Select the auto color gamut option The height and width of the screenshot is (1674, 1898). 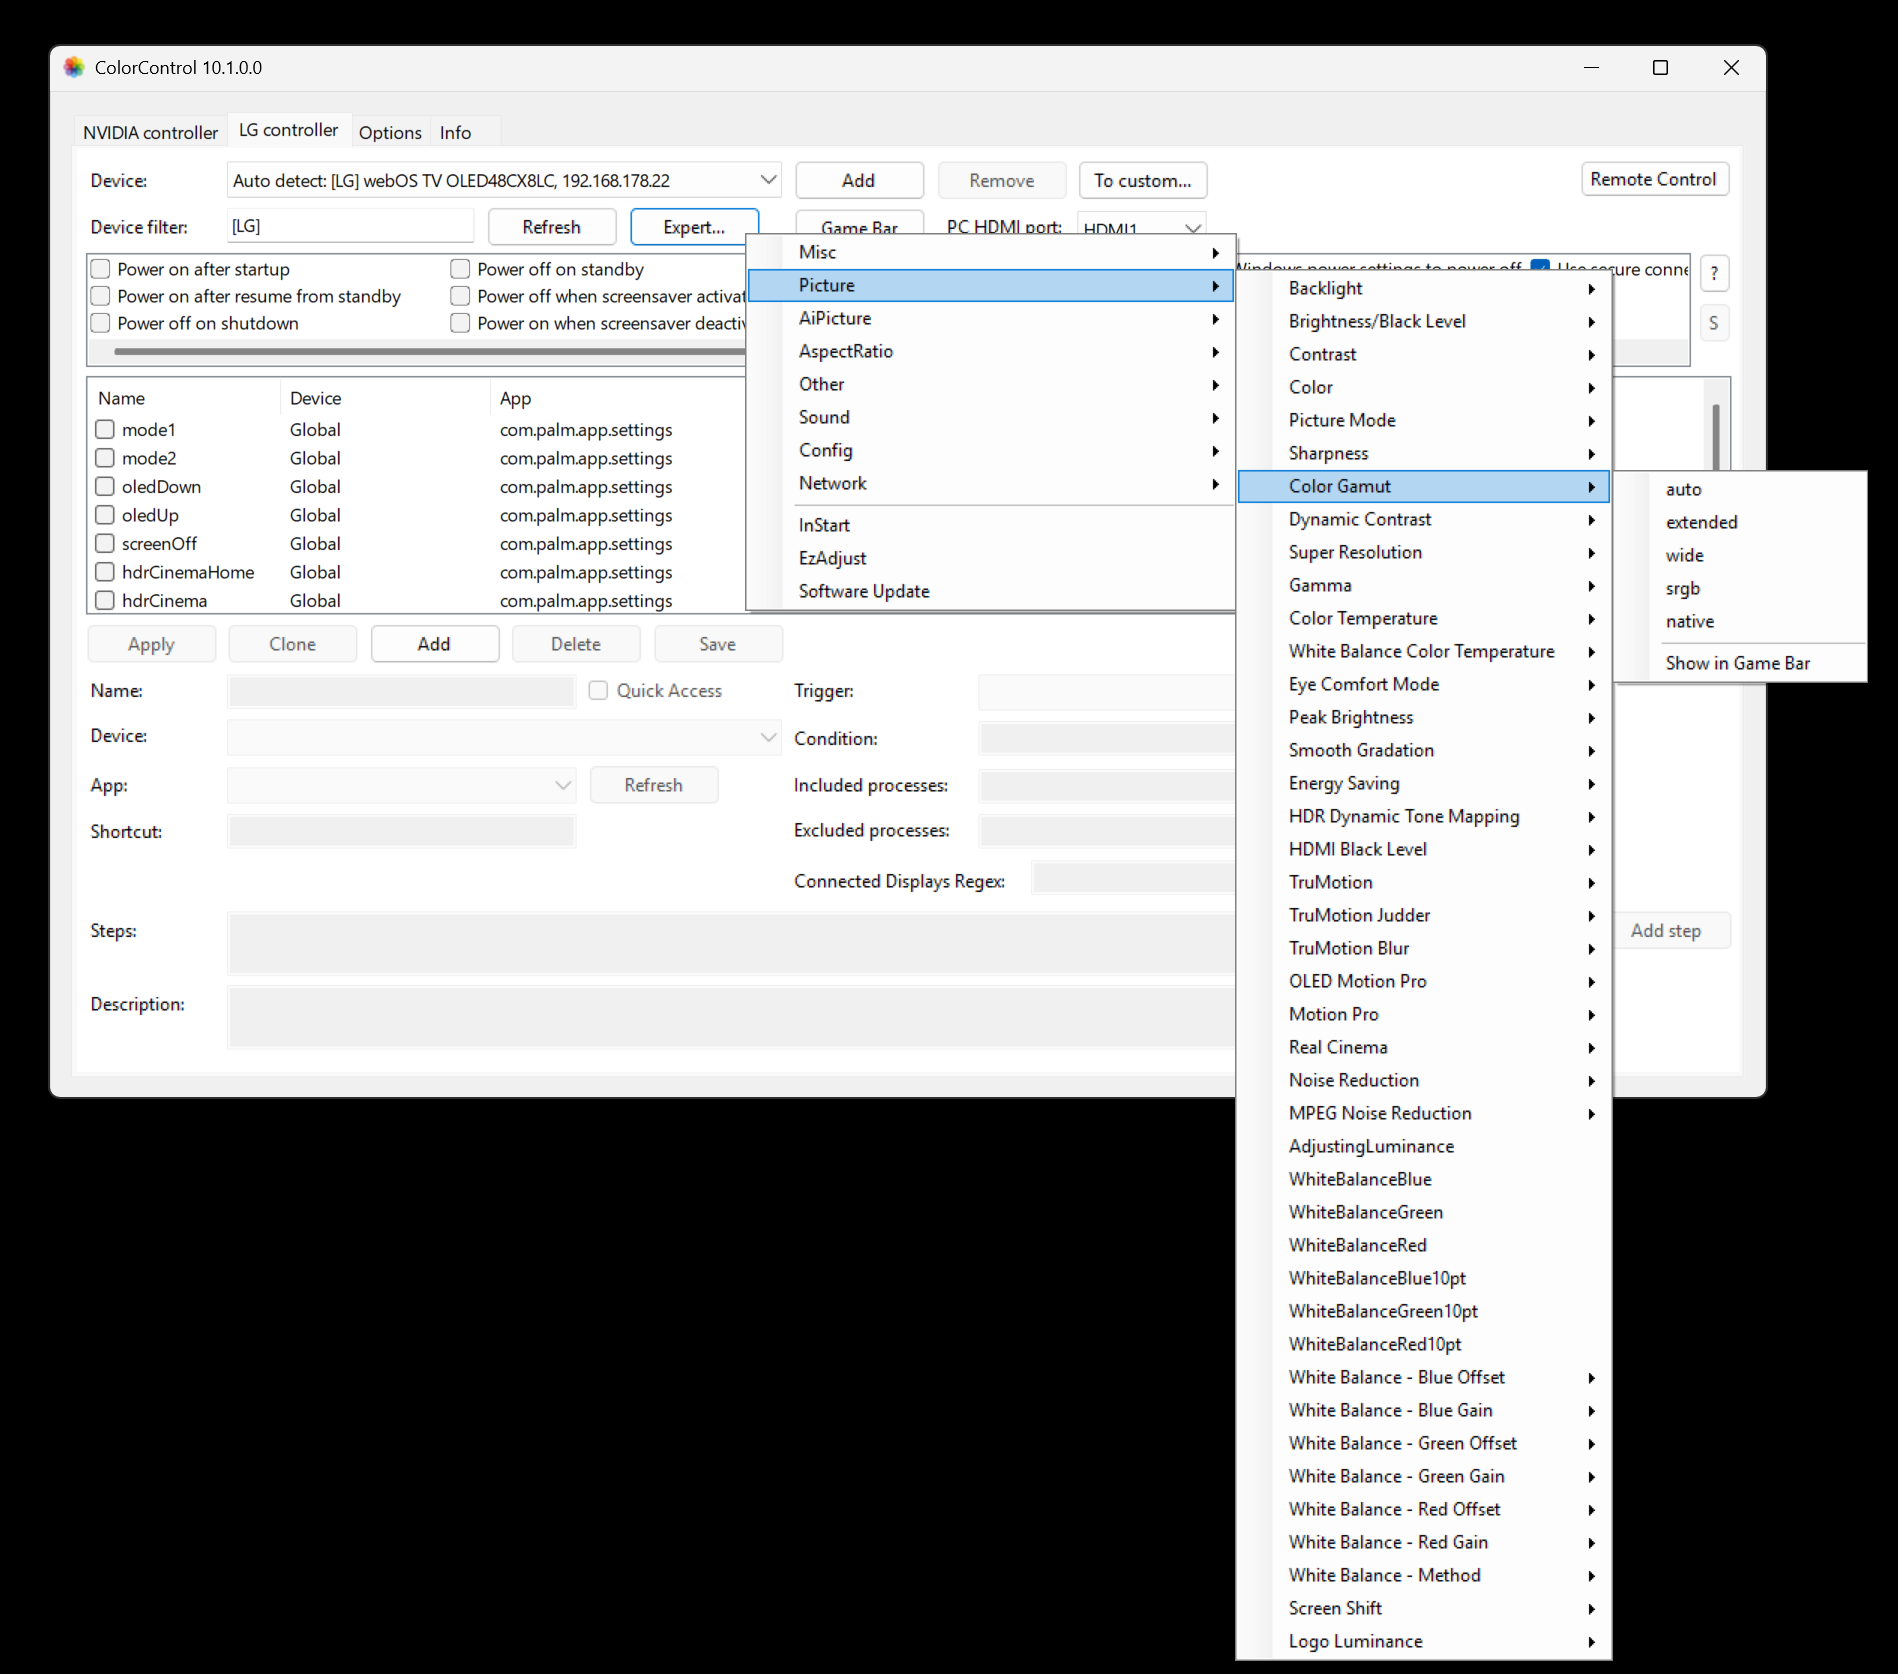pos(1740,489)
